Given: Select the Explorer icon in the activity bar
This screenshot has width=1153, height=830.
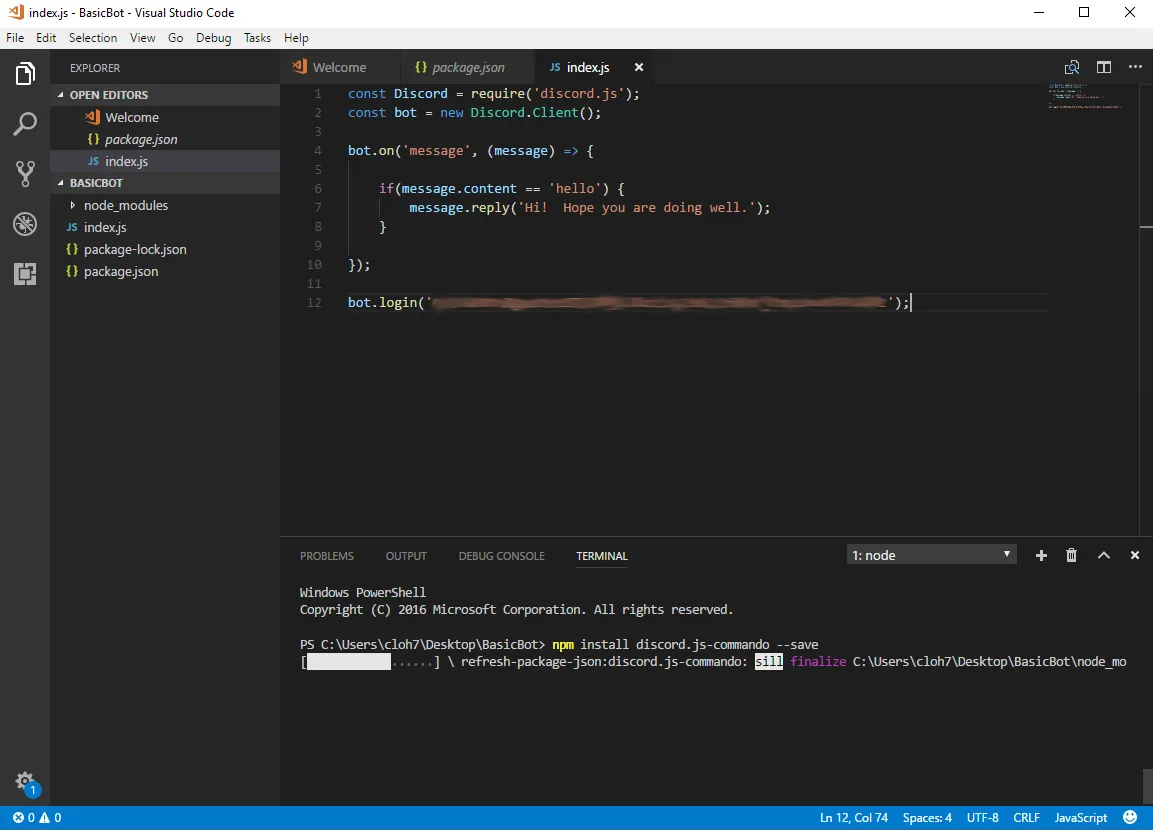Looking at the screenshot, I should [x=24, y=72].
